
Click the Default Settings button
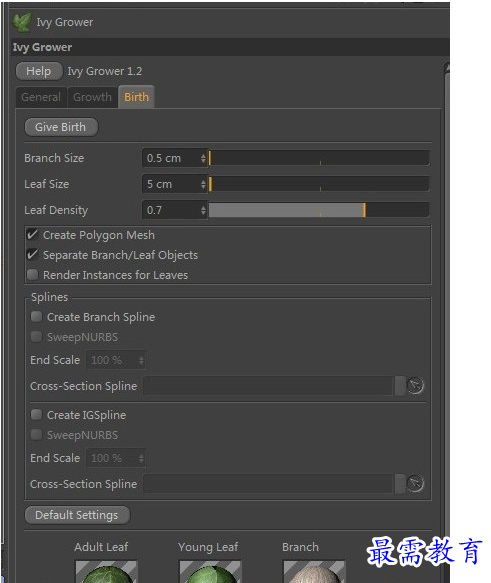coord(77,515)
